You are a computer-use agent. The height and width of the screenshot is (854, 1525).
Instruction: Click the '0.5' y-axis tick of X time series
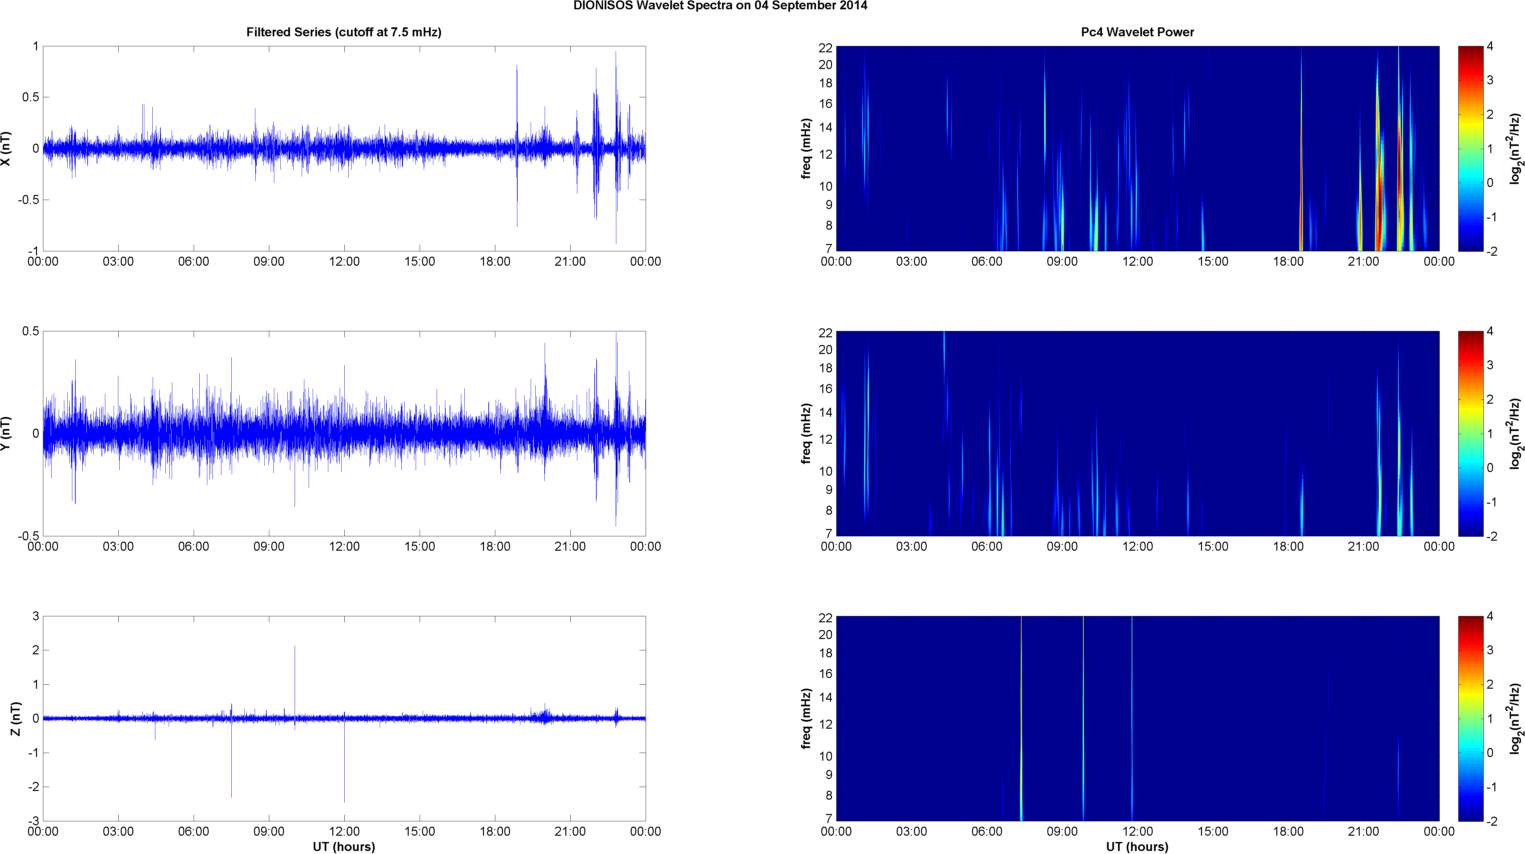pos(30,98)
